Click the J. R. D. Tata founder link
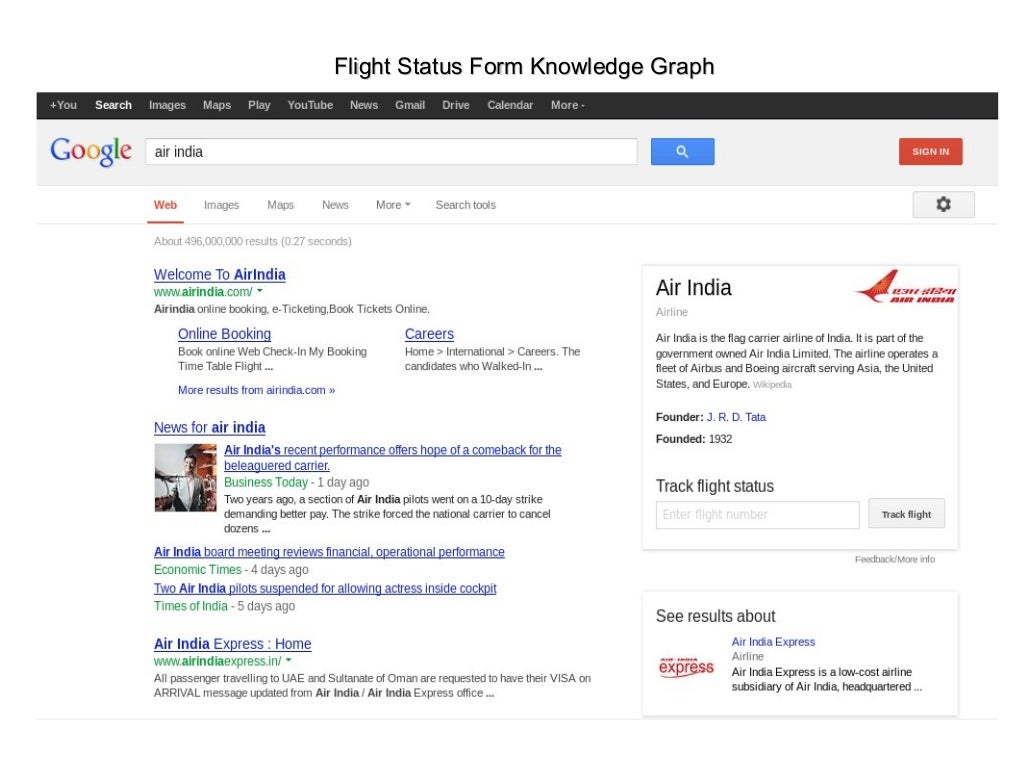The width and height of the screenshot is (1024, 768). 736,417
